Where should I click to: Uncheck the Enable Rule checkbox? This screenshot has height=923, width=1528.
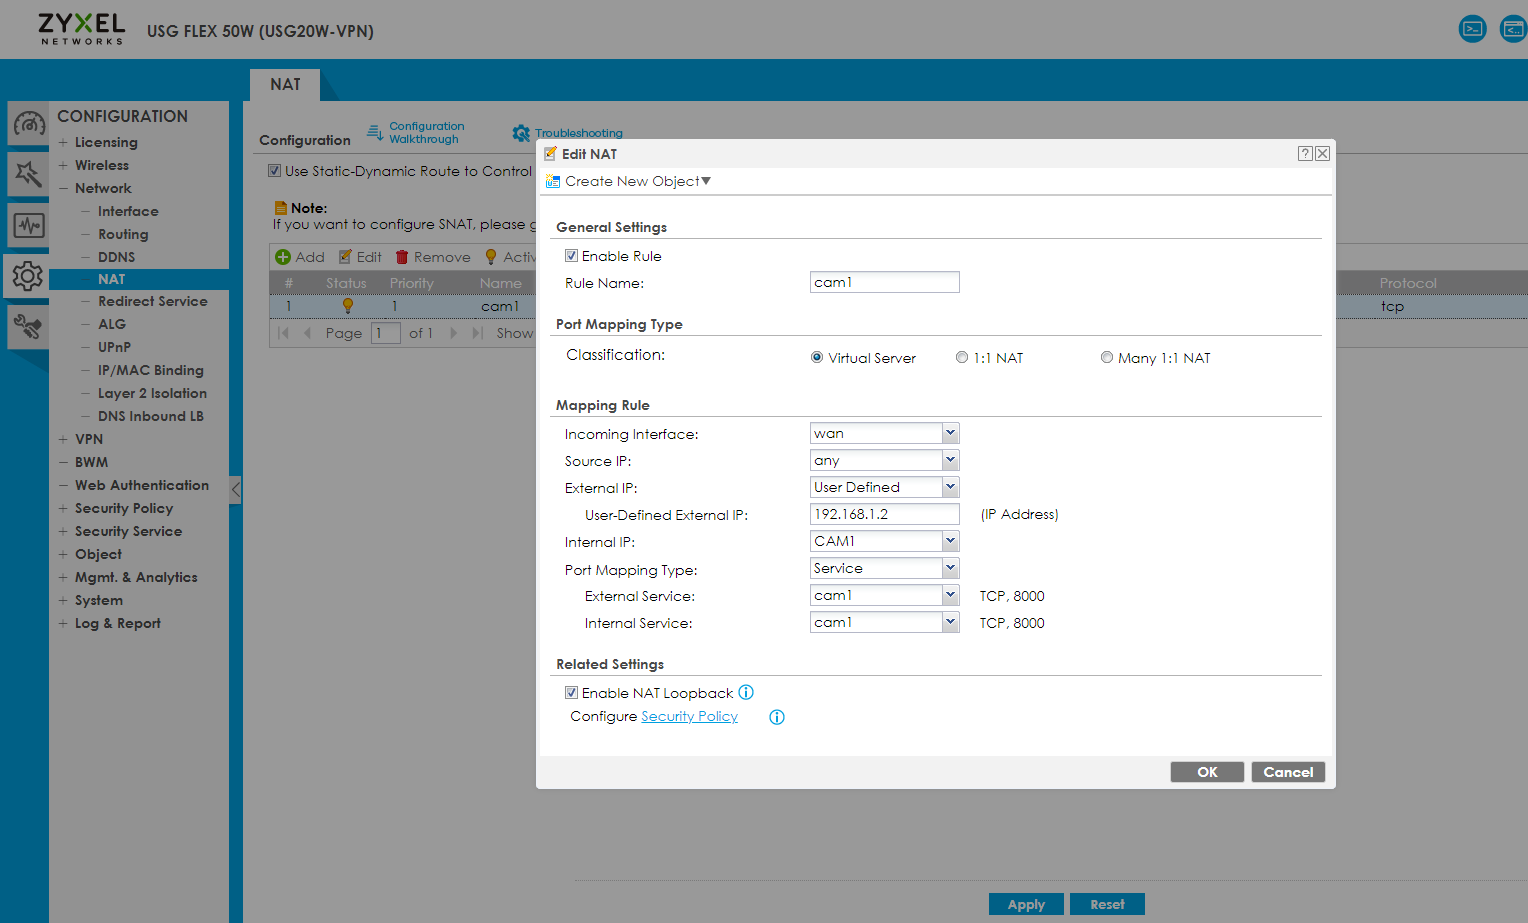click(x=571, y=256)
